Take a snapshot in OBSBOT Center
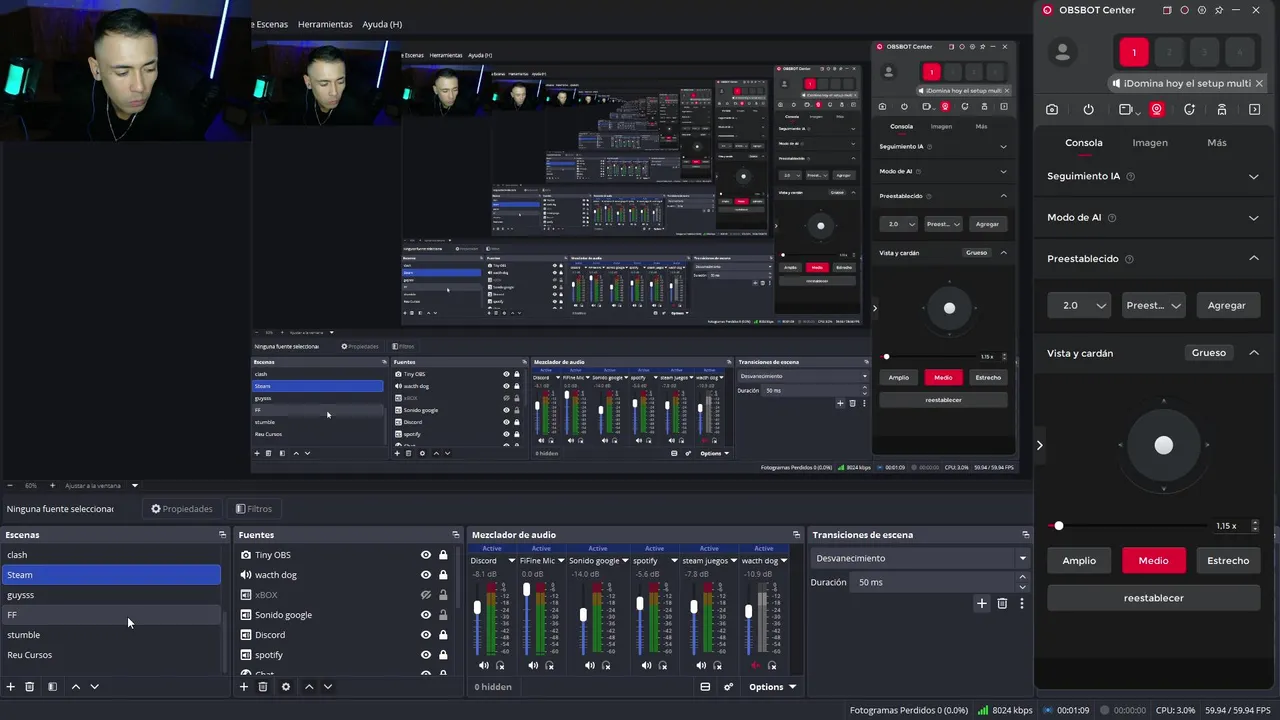 pos(1052,110)
